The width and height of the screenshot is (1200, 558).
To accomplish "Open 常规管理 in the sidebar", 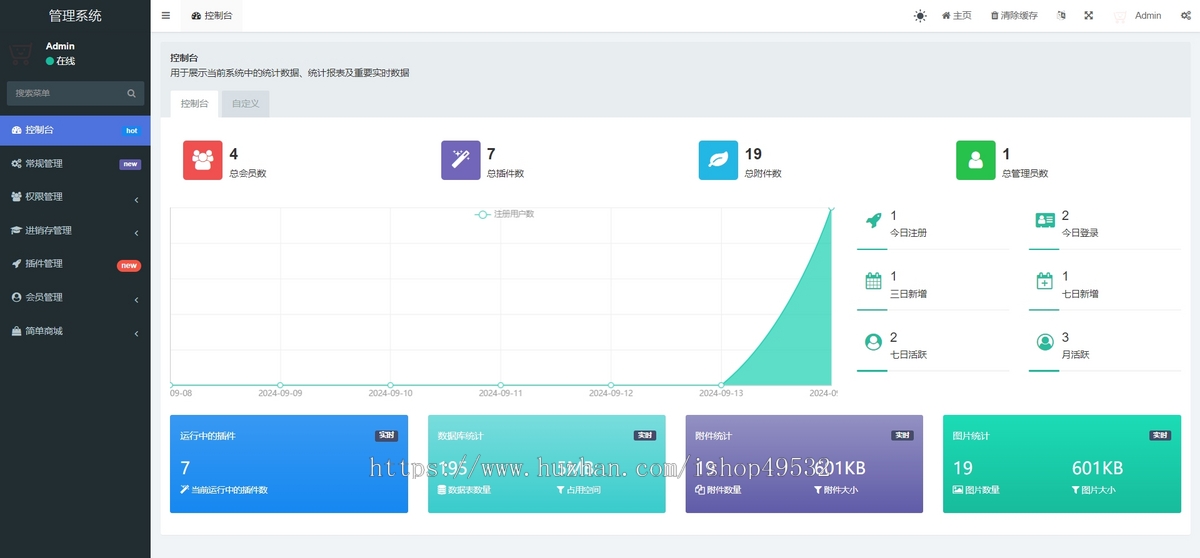I will coord(75,164).
